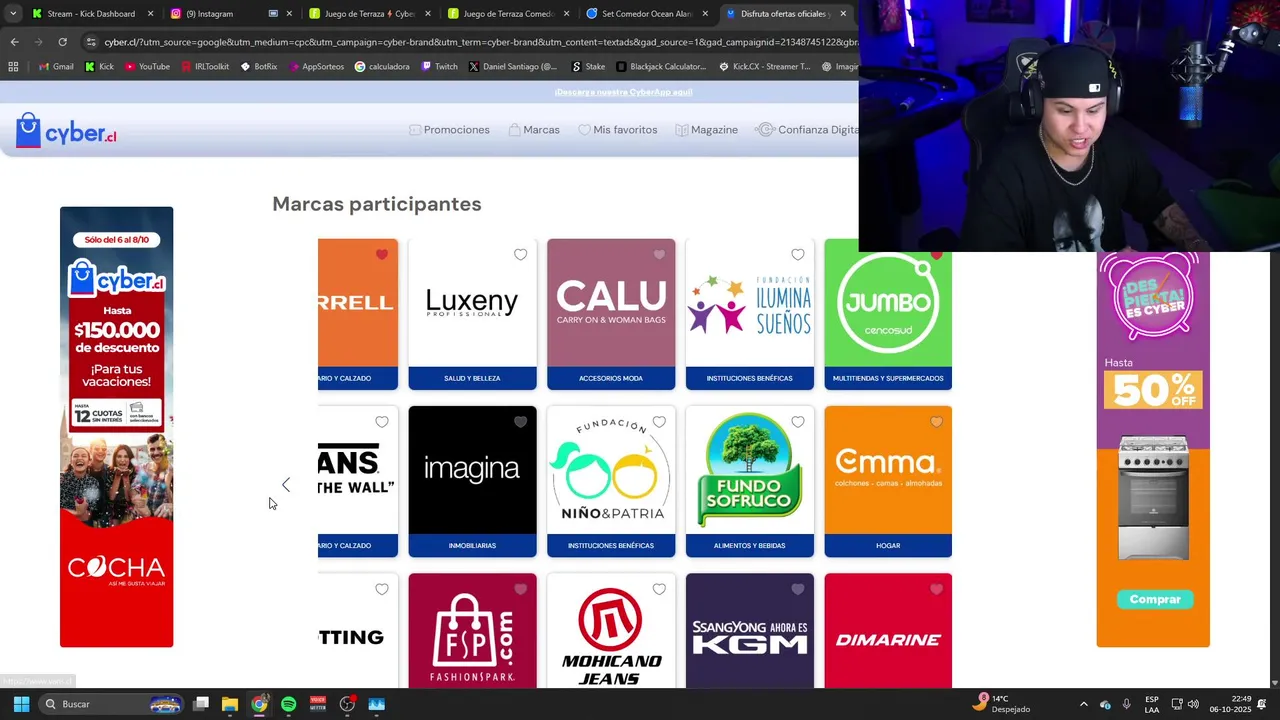This screenshot has height=720, width=1280.
Task: Open the site information icon in address bar
Action: point(91,42)
